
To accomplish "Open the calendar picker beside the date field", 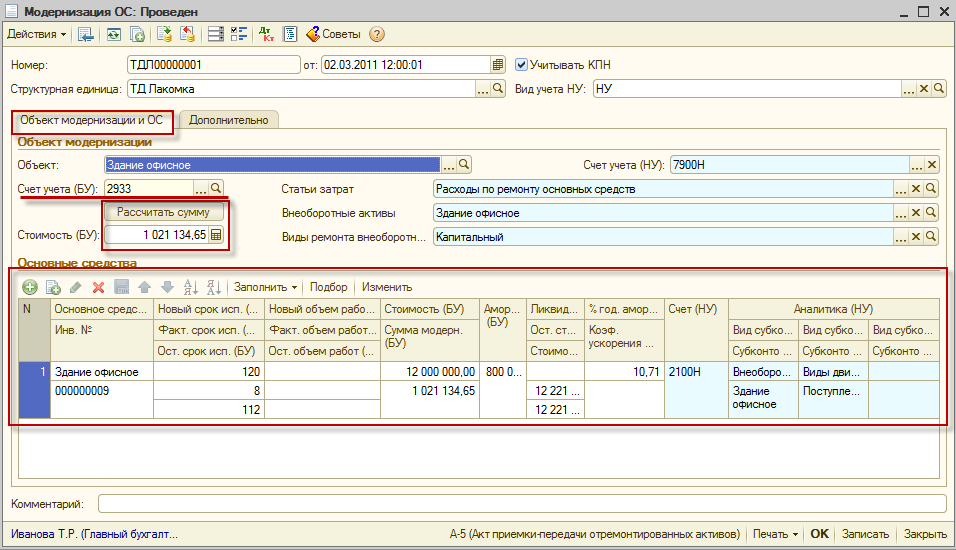I will pyautogui.click(x=498, y=65).
